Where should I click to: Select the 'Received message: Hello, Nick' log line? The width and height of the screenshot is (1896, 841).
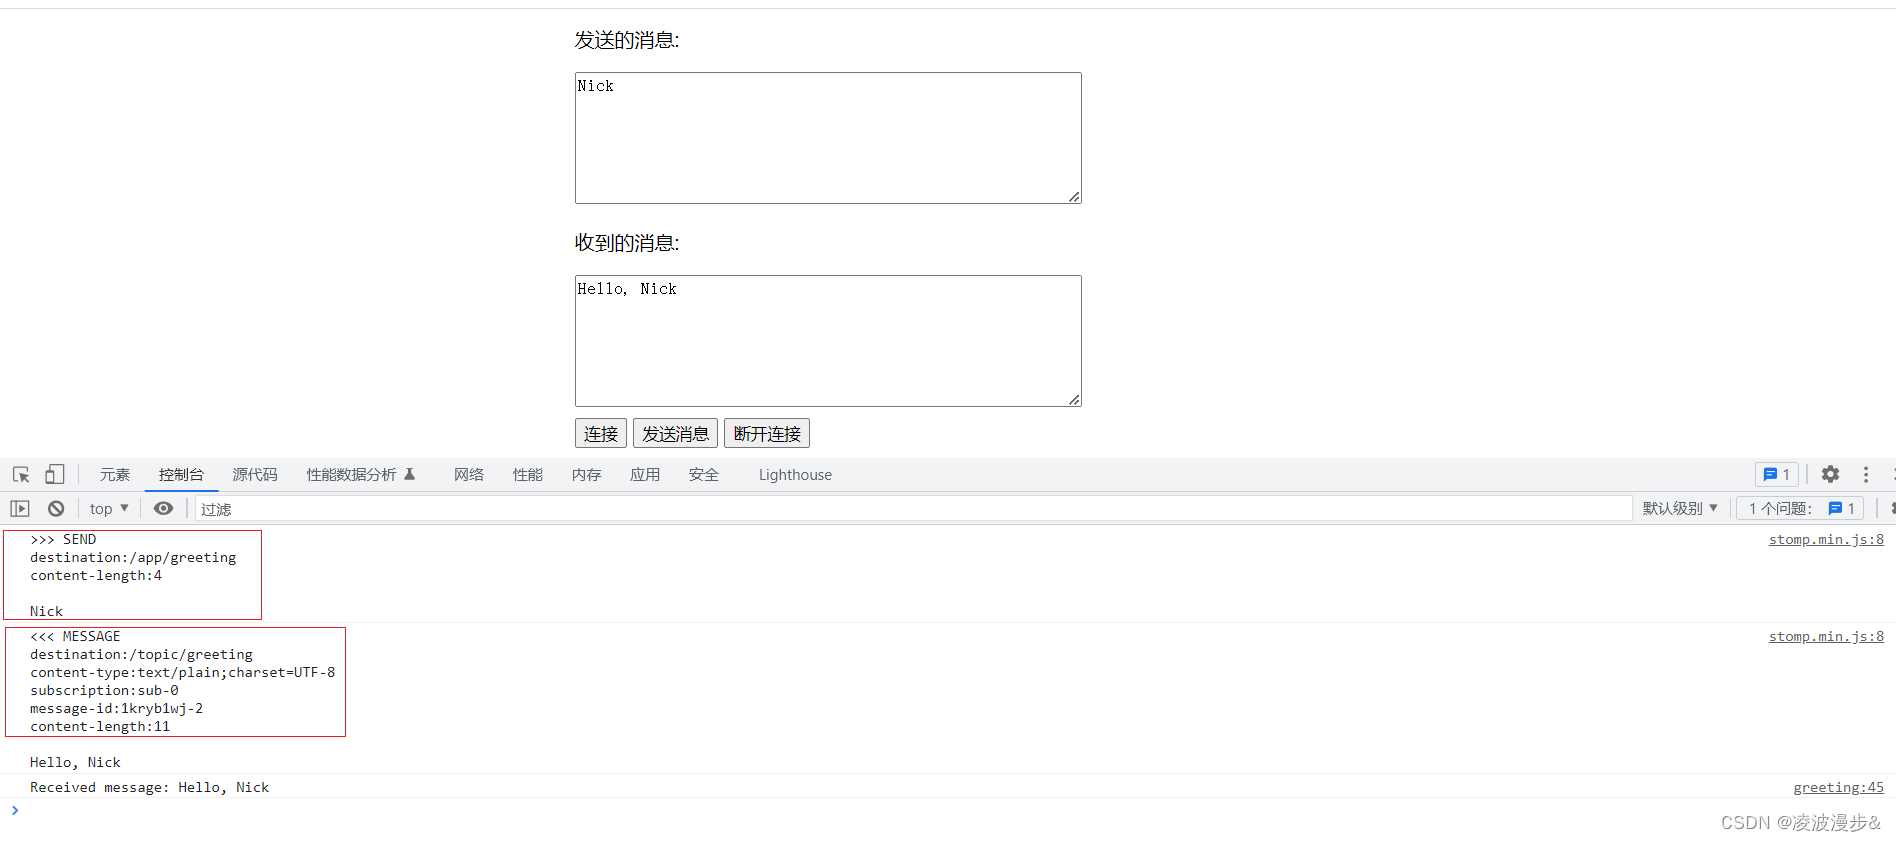(149, 788)
